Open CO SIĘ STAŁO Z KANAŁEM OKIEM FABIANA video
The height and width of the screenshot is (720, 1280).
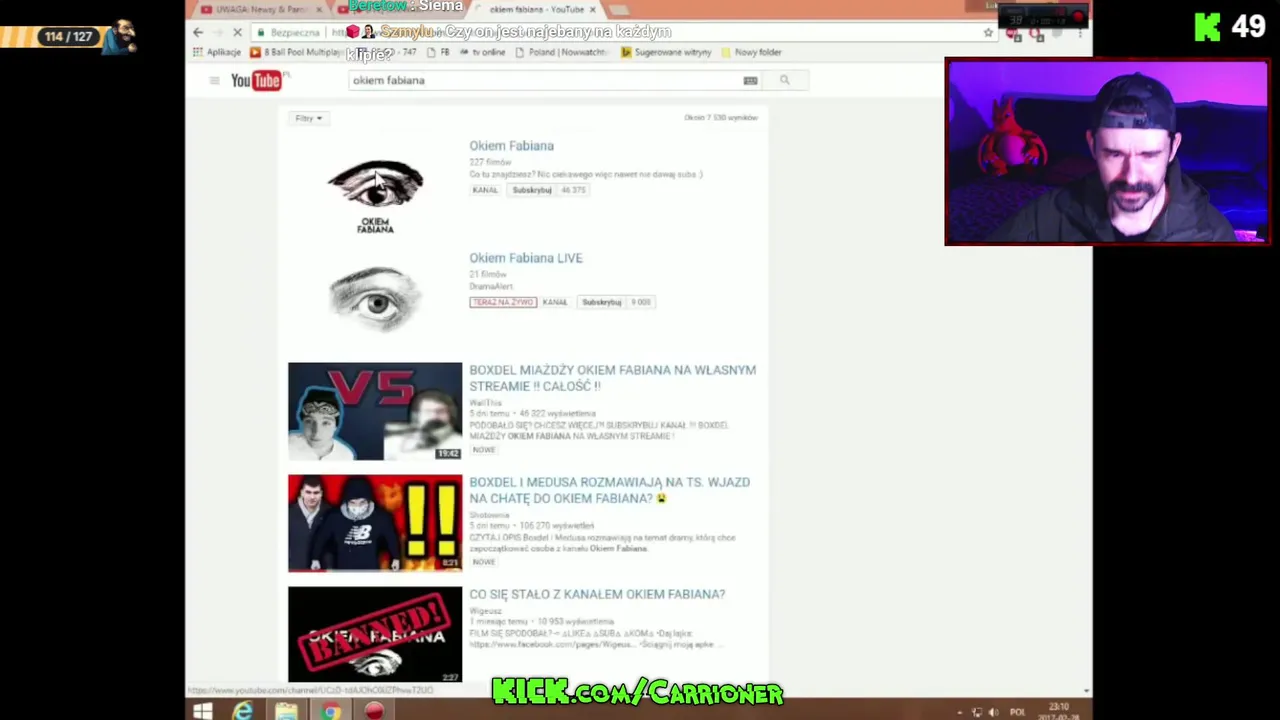point(597,594)
